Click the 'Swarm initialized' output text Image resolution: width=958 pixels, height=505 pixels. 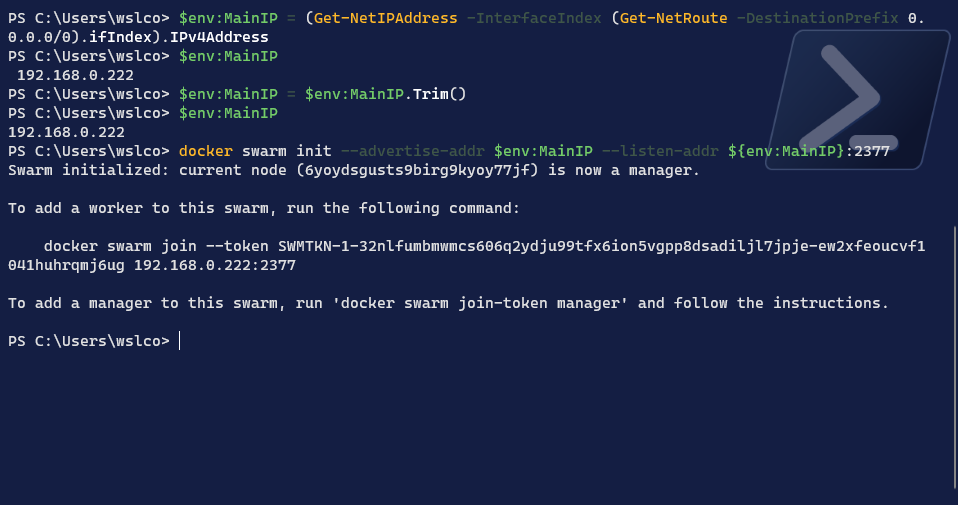pos(88,170)
